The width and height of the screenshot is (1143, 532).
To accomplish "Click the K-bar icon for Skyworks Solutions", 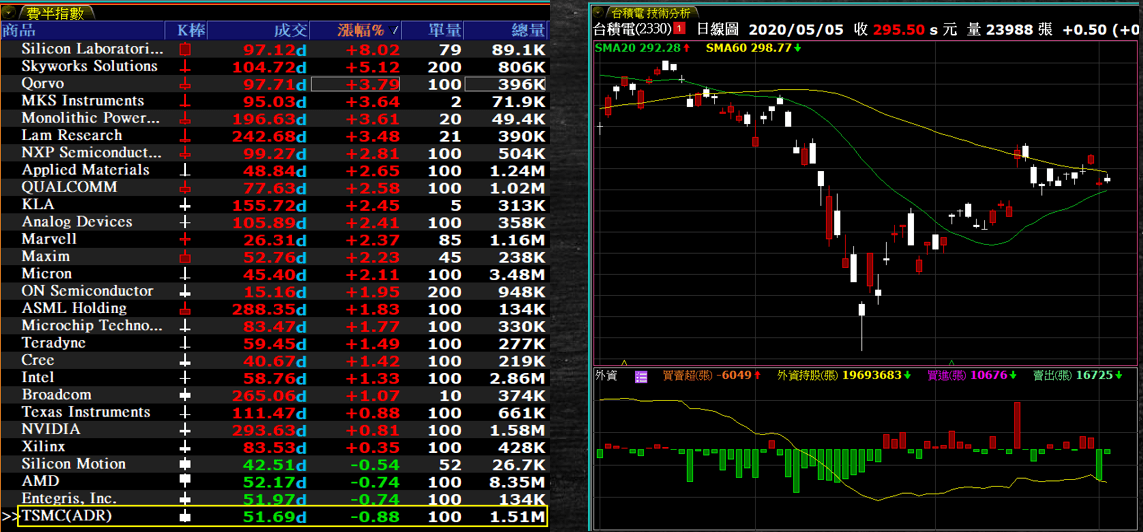I will pyautogui.click(x=185, y=67).
